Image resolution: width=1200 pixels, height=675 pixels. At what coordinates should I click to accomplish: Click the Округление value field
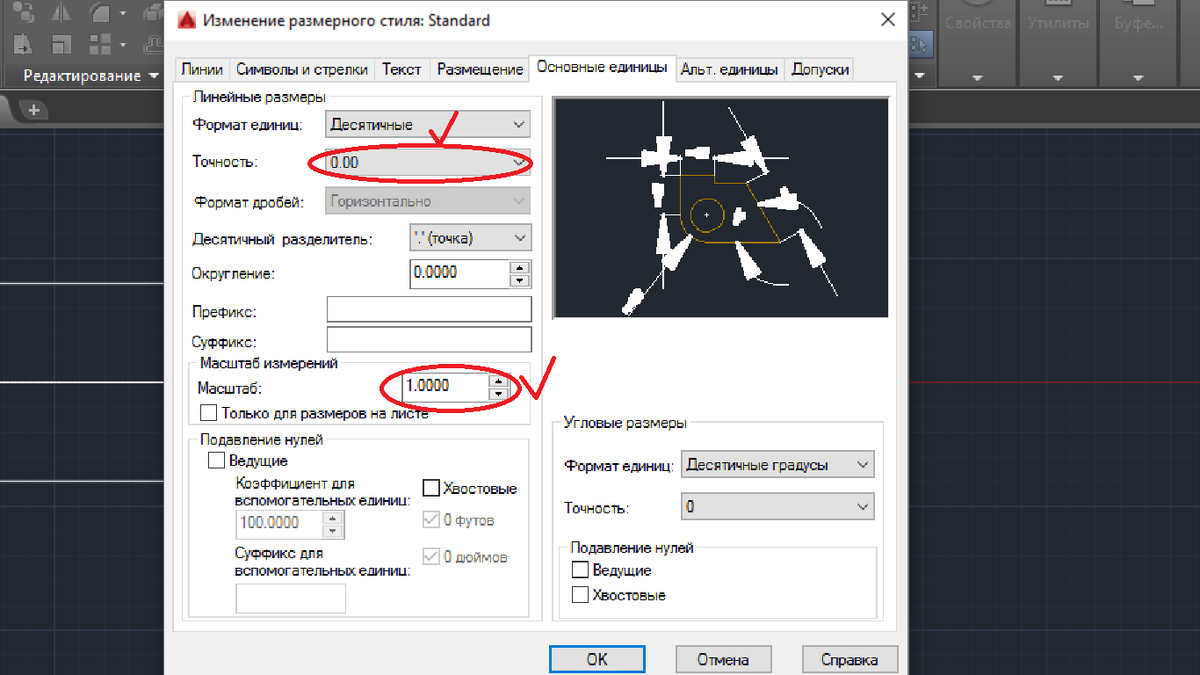click(459, 272)
